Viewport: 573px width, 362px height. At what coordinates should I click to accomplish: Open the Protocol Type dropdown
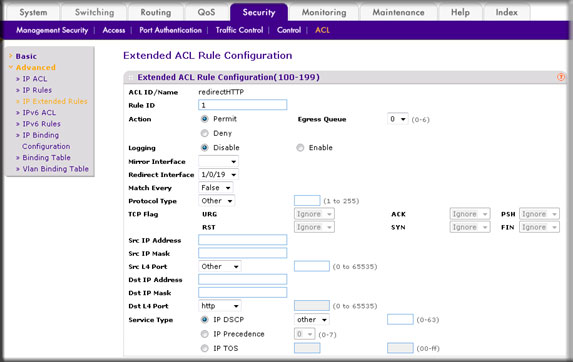217,201
